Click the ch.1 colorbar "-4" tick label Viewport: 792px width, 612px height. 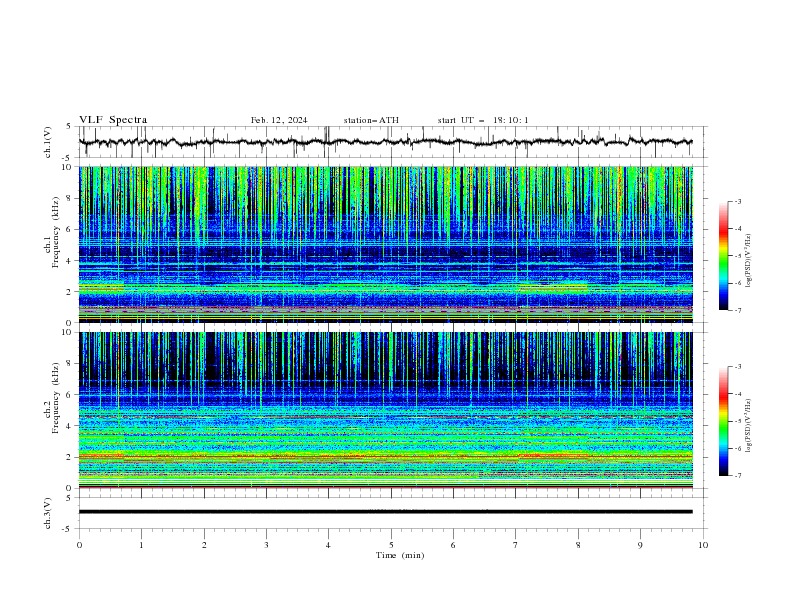738,229
